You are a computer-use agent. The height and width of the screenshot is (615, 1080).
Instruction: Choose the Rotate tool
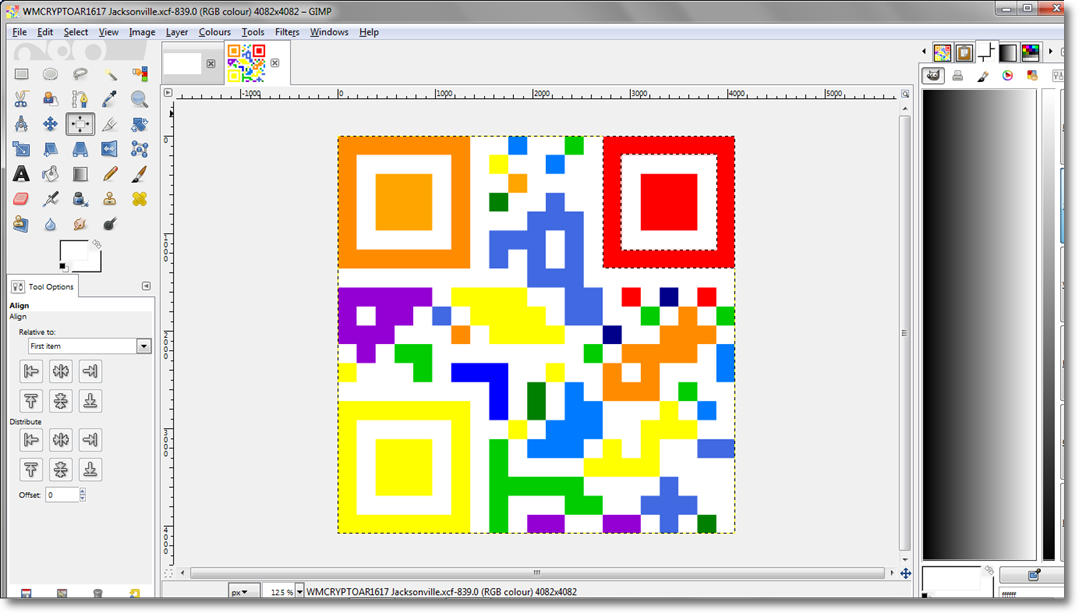click(139, 124)
